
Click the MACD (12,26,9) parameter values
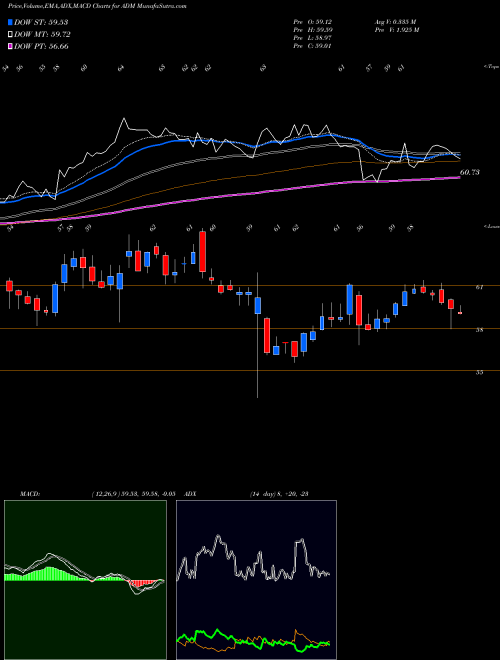click(136, 494)
